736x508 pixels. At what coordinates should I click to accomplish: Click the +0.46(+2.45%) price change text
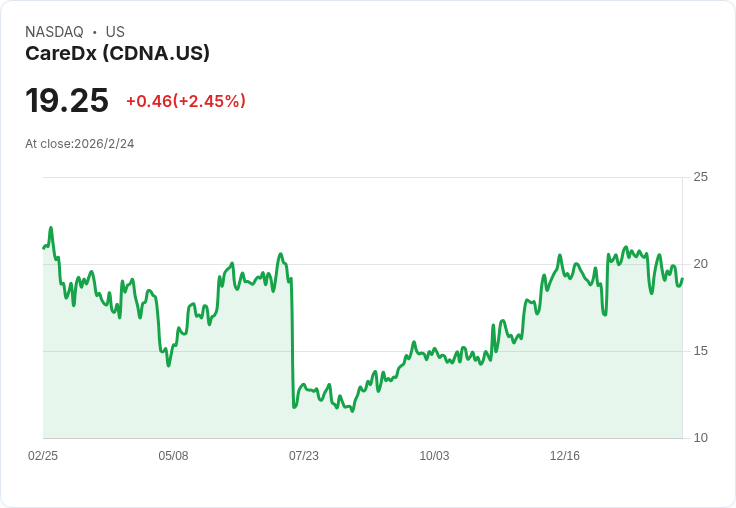[x=186, y=101]
